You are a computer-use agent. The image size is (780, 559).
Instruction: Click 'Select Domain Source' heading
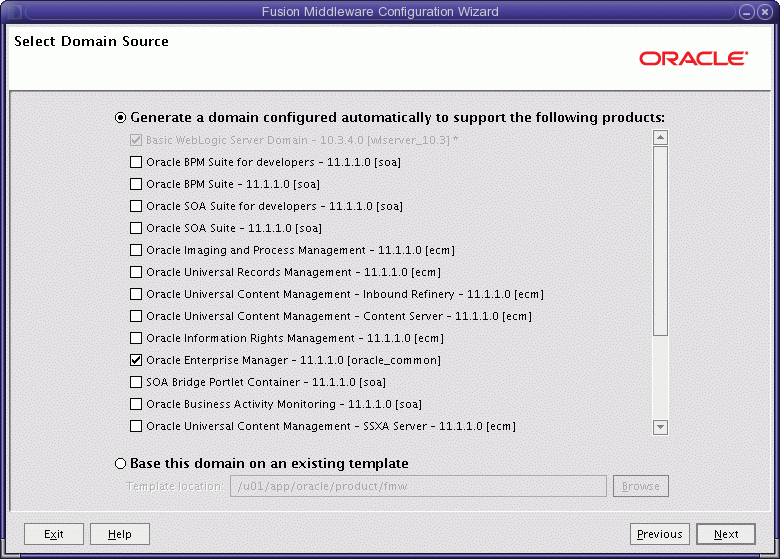[91, 41]
